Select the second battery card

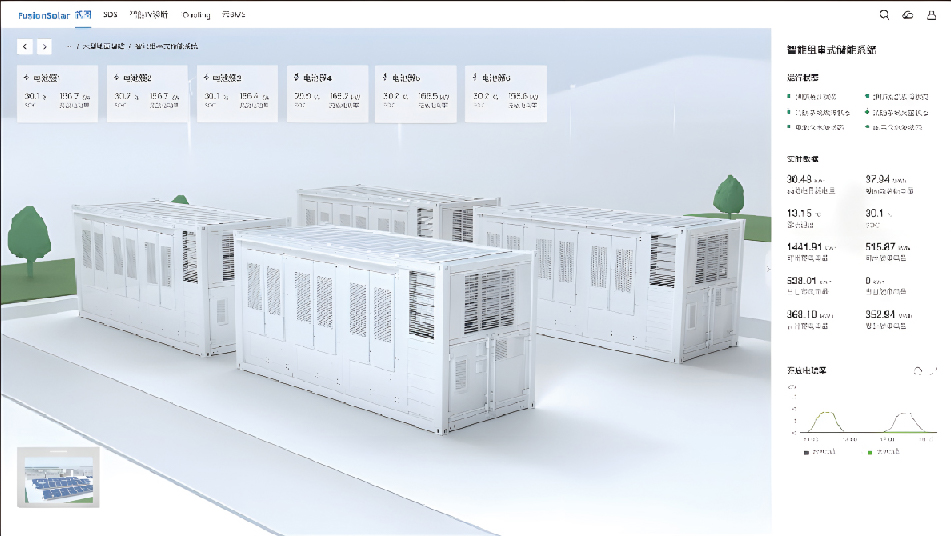[147, 93]
